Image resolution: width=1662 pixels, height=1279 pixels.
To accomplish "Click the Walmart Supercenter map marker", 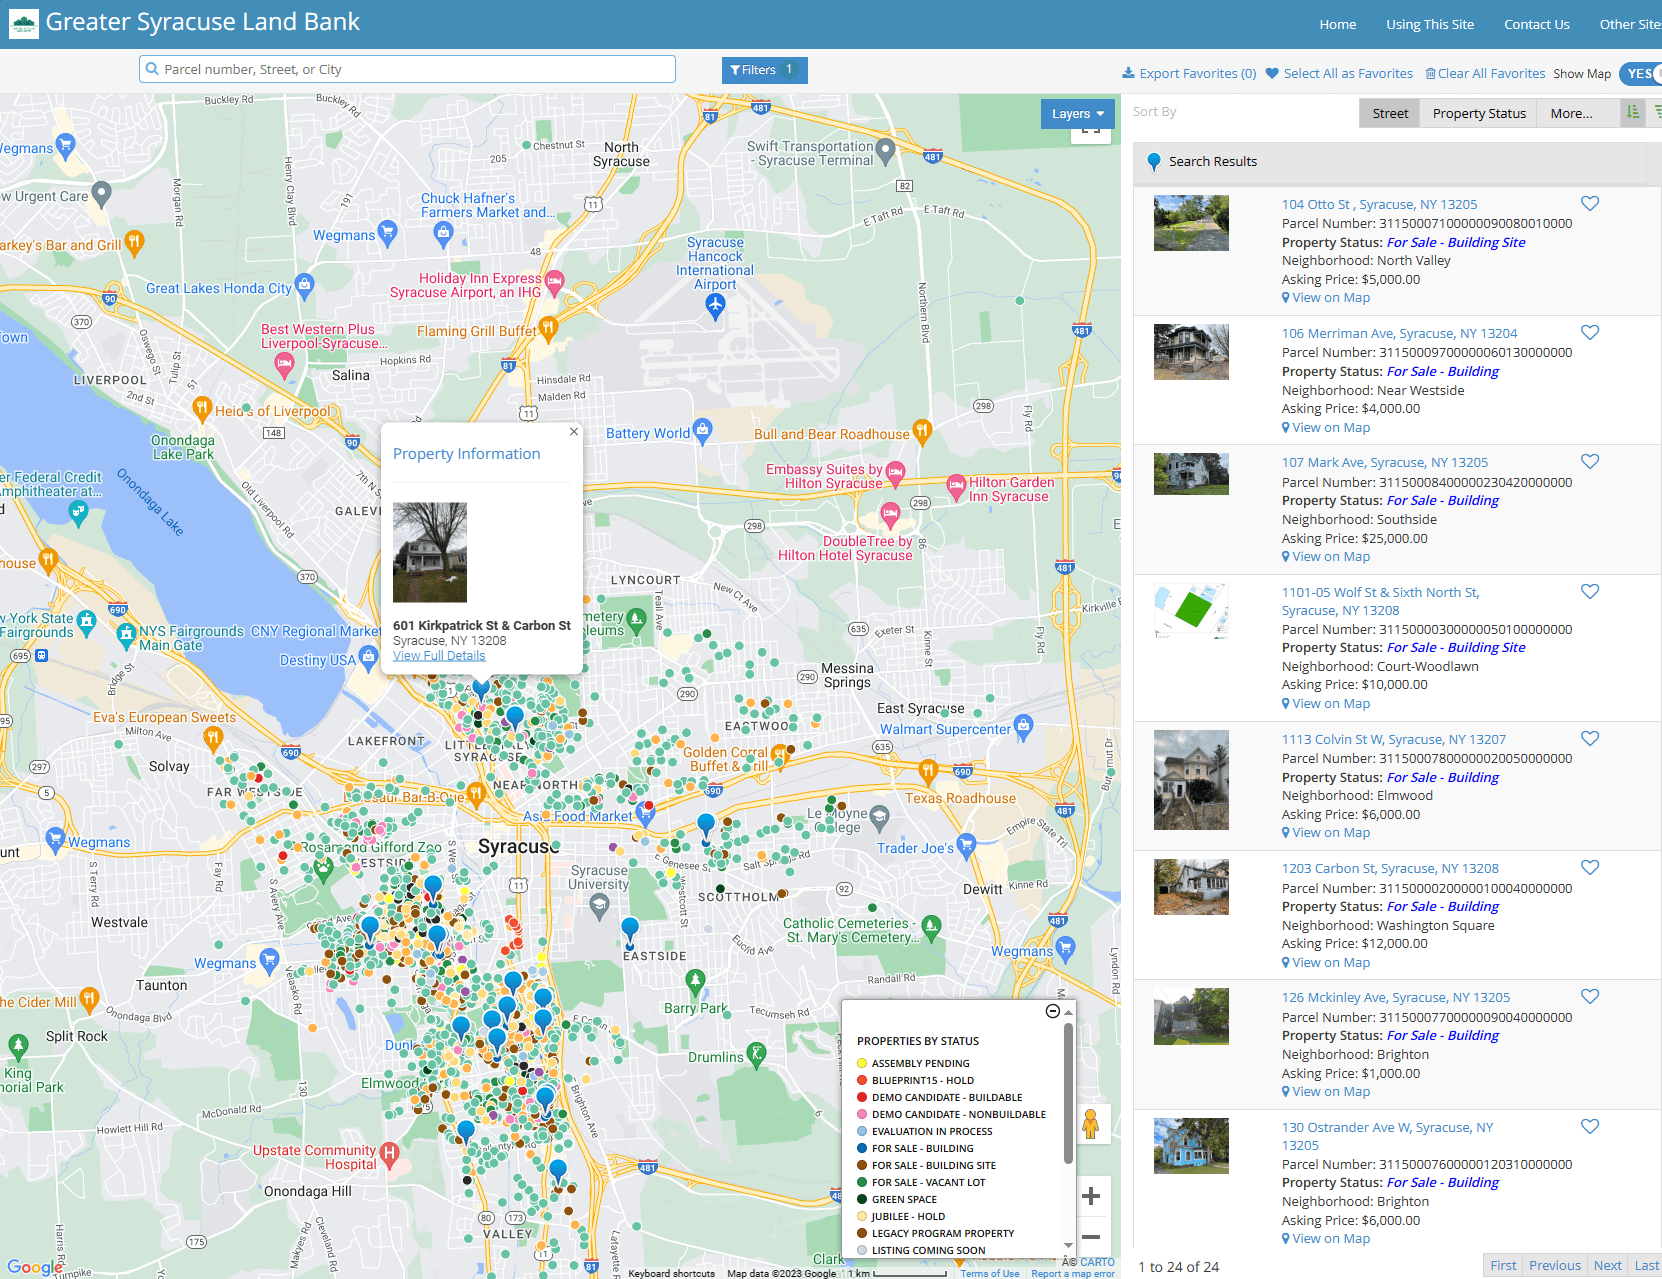I will coord(1023,727).
